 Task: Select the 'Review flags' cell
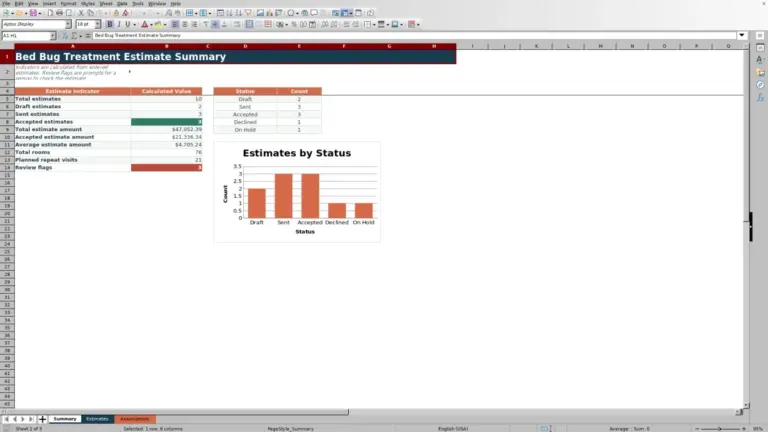[72, 168]
